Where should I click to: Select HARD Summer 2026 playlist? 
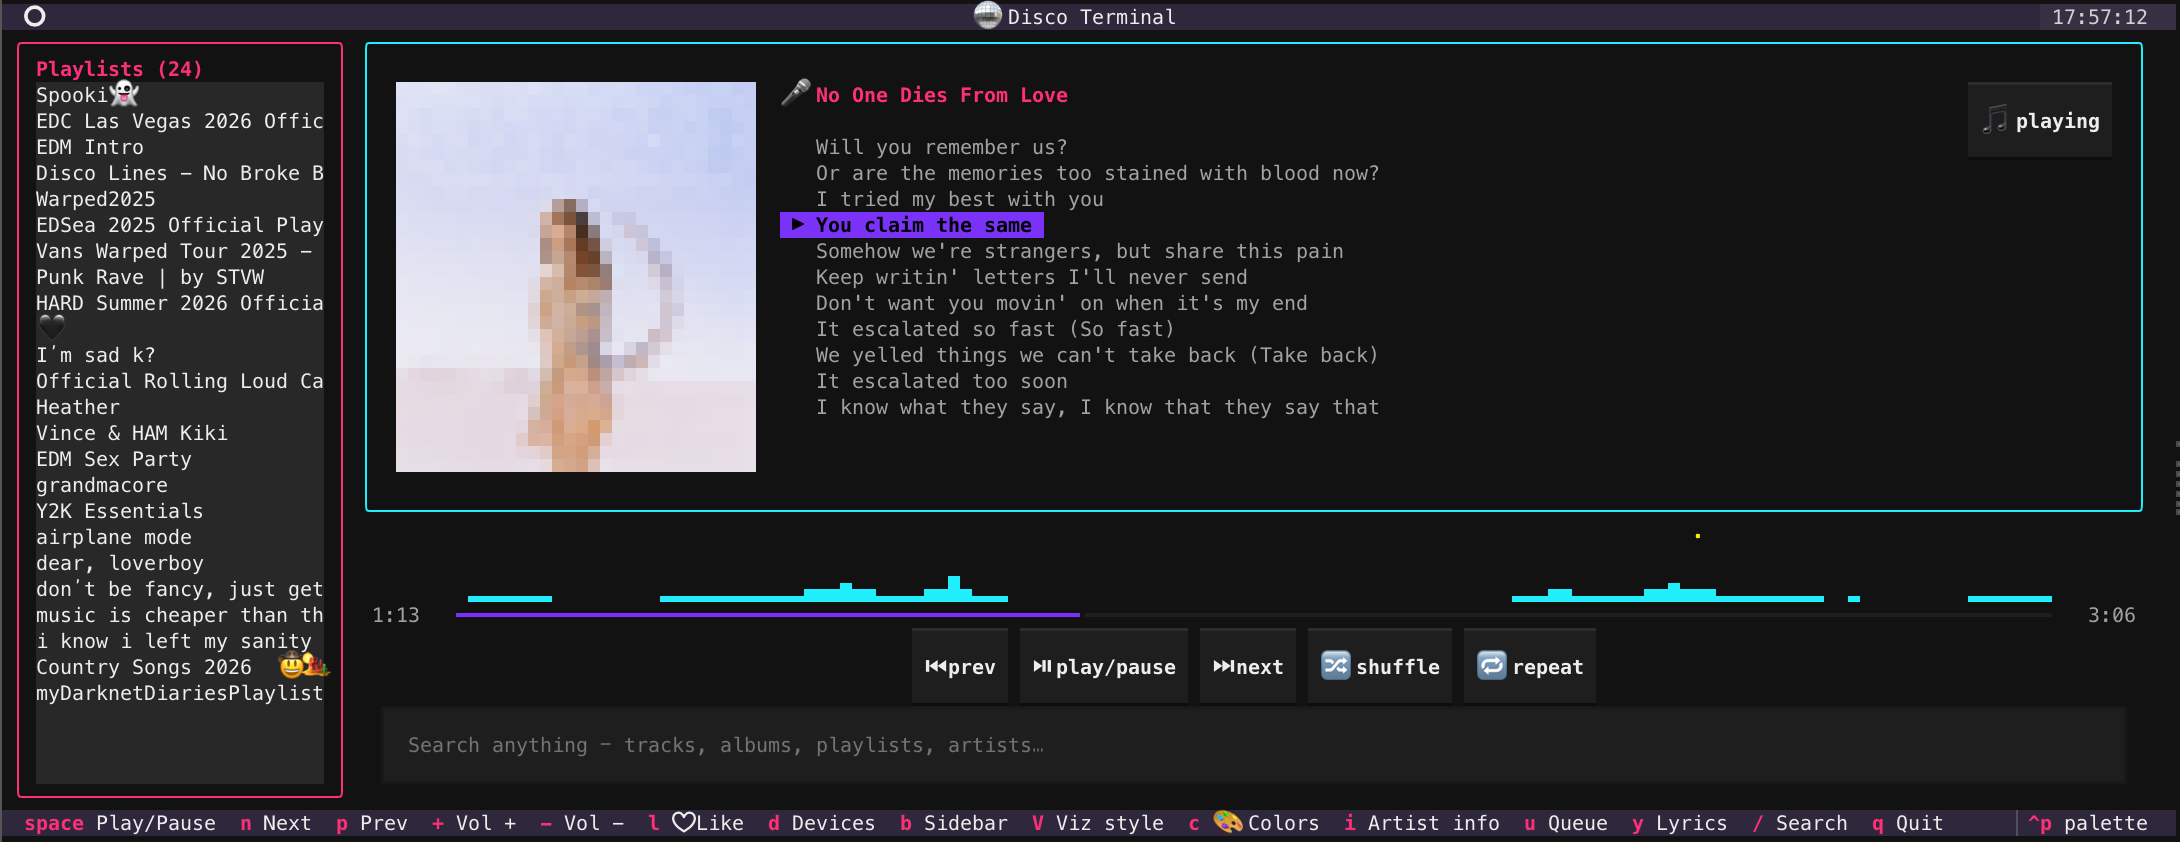point(180,303)
